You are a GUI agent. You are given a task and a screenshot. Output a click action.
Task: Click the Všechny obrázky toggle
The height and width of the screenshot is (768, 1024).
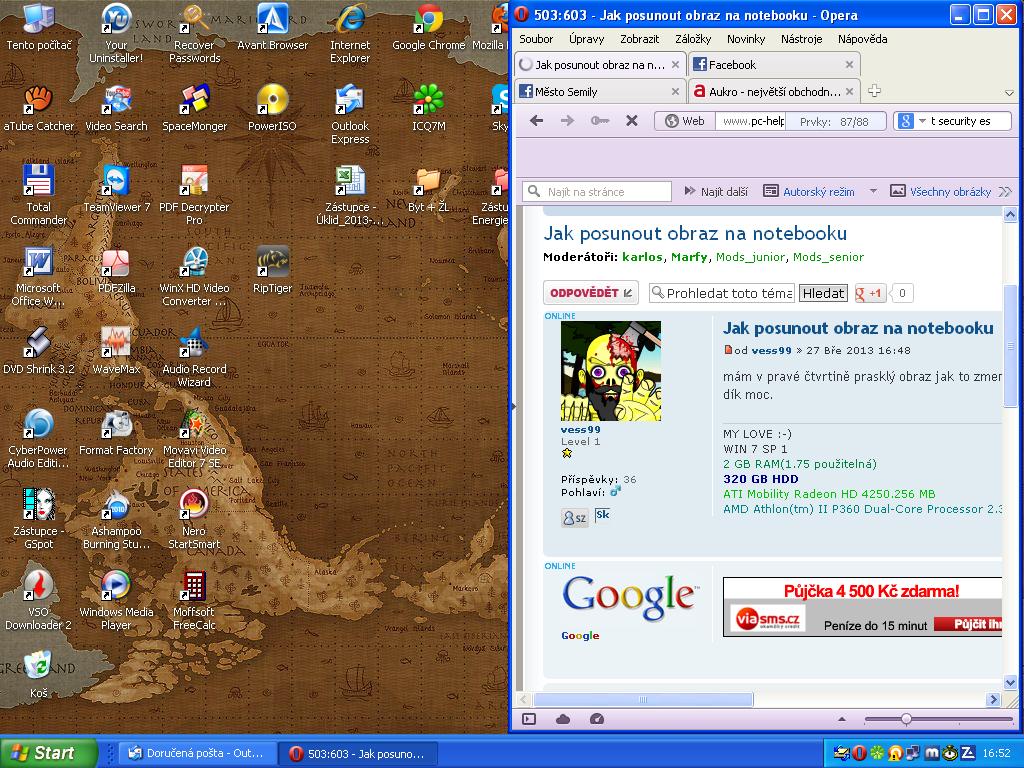pos(940,191)
